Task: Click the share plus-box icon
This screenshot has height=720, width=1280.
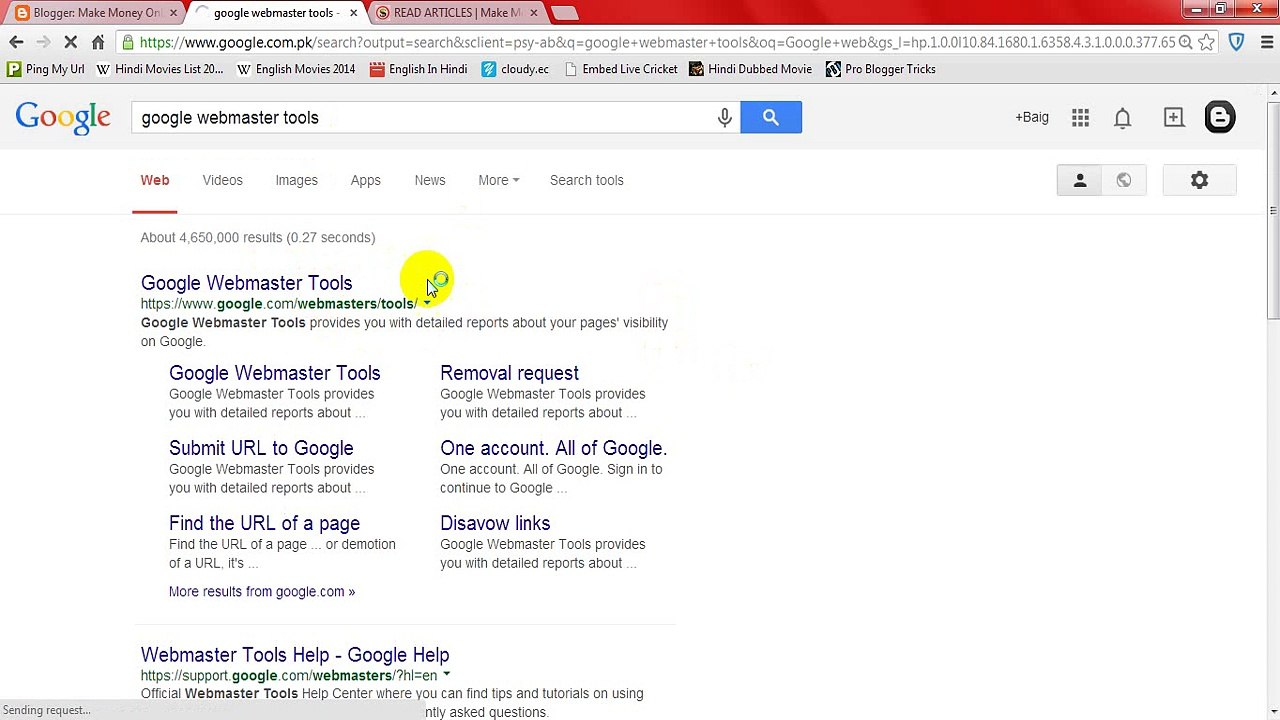Action: point(1174,118)
